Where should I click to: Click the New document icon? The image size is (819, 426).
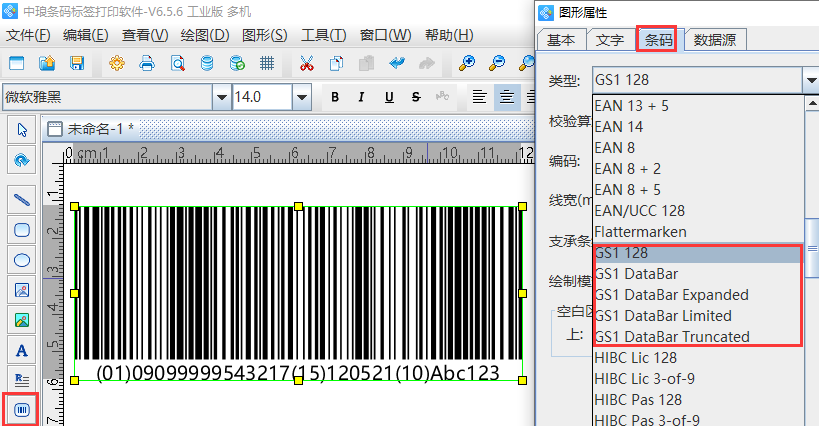(x=17, y=64)
